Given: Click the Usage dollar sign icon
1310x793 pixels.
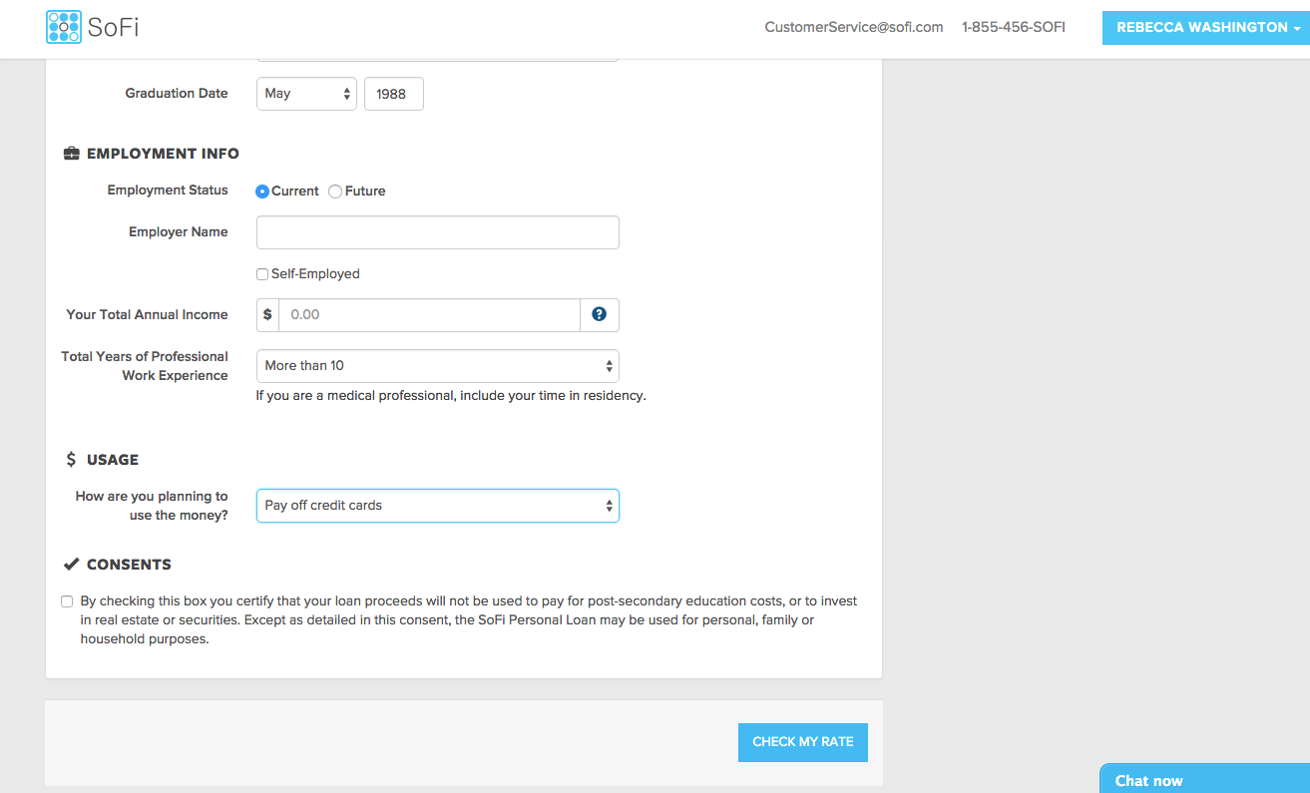Looking at the screenshot, I should pos(71,460).
